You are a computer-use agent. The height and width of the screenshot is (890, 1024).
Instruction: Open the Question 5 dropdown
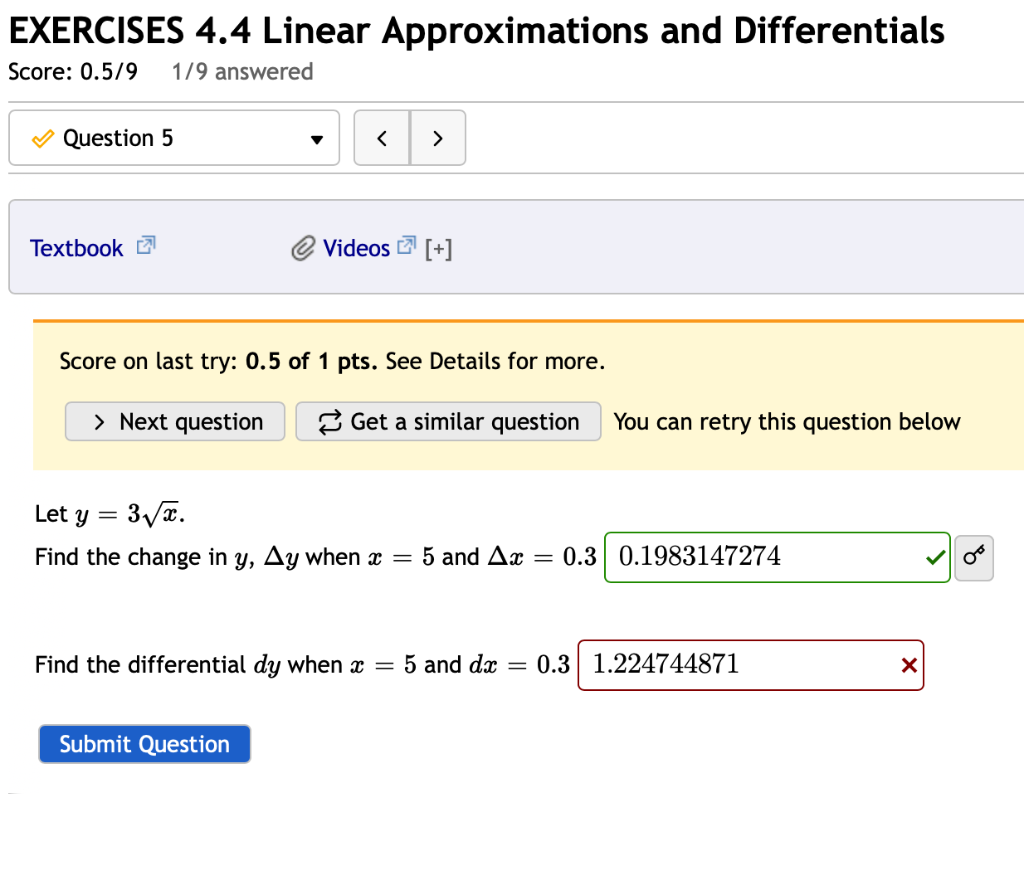(174, 137)
